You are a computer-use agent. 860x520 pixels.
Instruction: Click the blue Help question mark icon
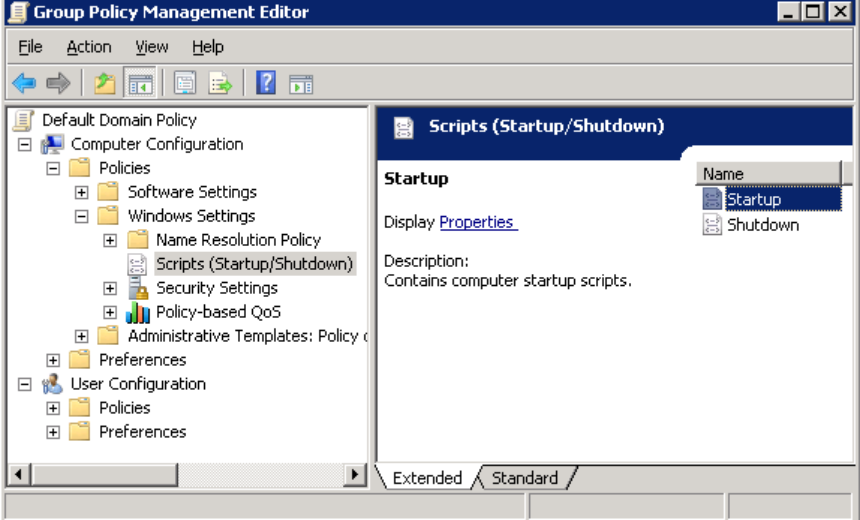click(266, 83)
